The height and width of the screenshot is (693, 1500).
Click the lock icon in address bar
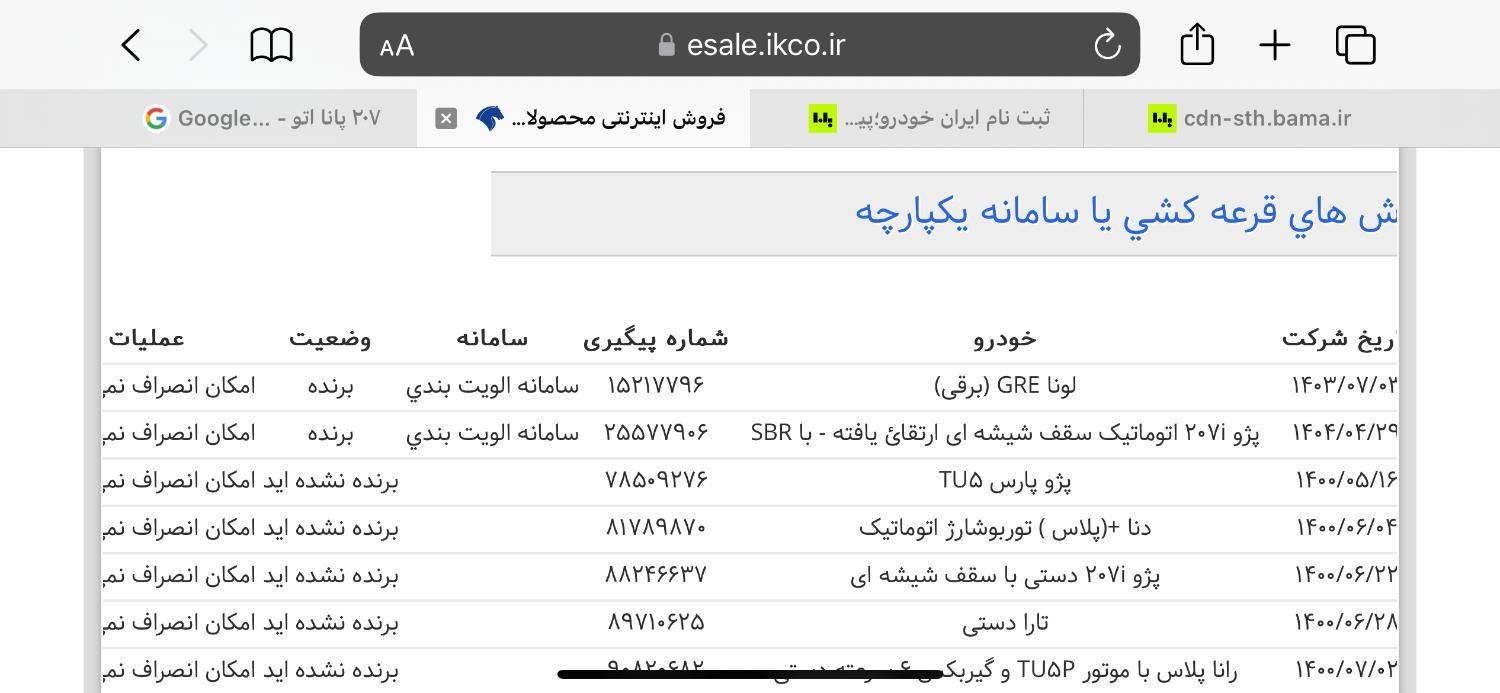pos(667,45)
